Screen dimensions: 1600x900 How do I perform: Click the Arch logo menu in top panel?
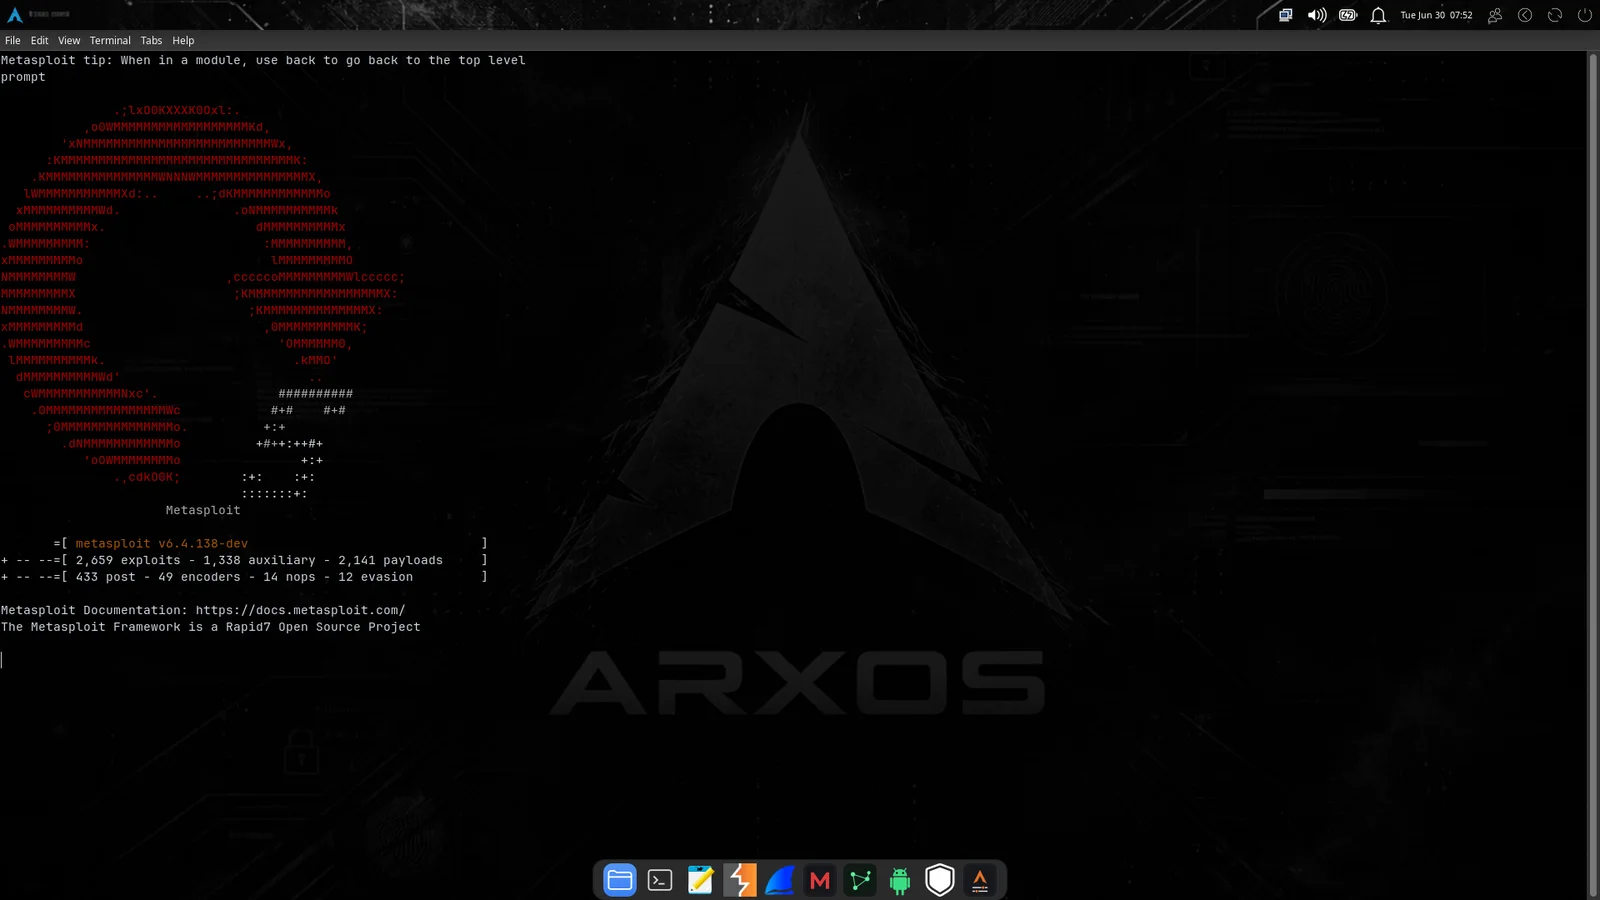click(15, 15)
